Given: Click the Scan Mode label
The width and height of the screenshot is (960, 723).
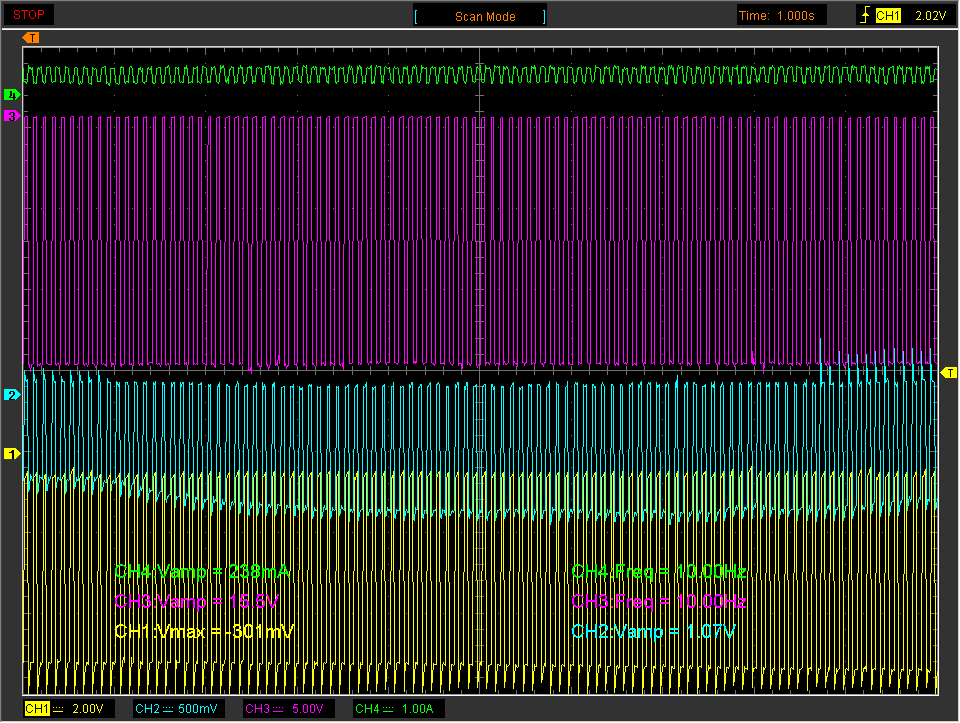Looking at the screenshot, I should pos(485,17).
